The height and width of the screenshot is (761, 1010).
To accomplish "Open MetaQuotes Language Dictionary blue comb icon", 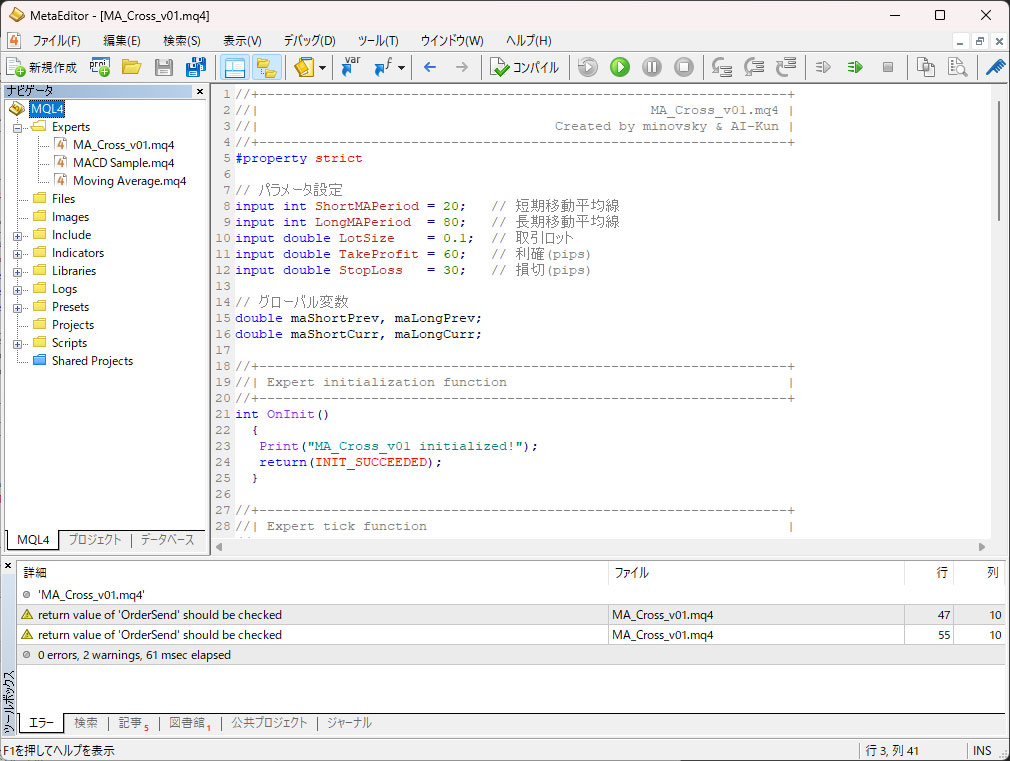I will [995, 67].
